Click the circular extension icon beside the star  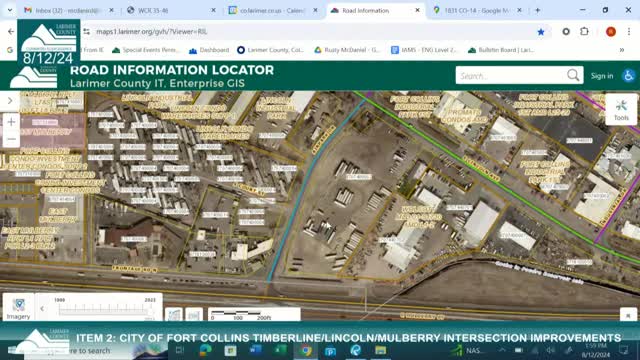tap(566, 31)
